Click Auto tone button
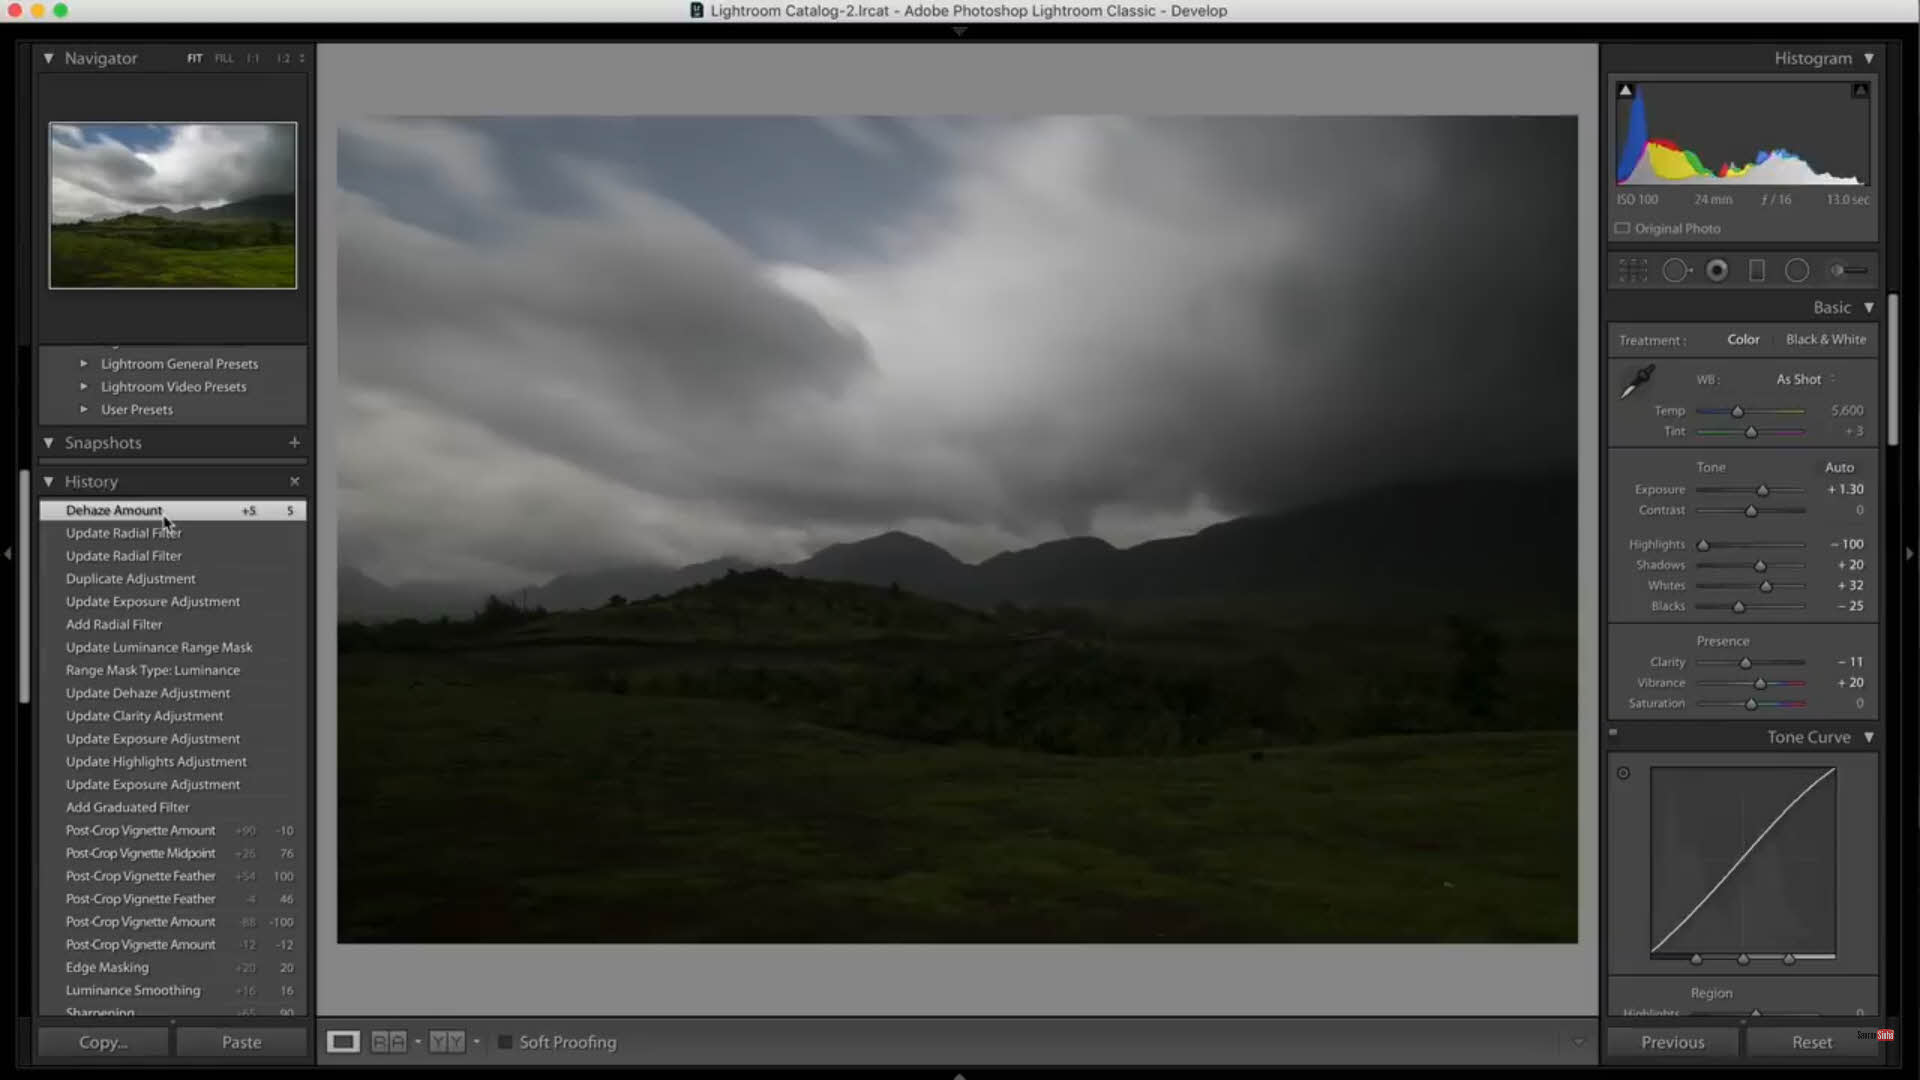 [1839, 467]
